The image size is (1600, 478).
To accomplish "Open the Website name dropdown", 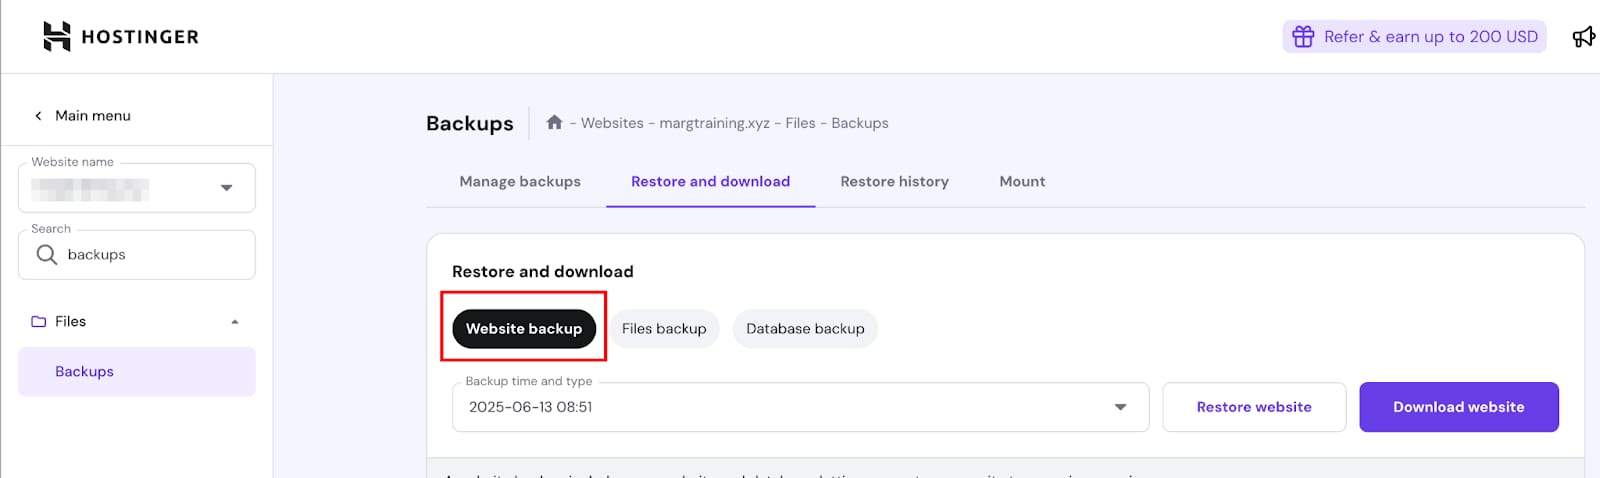I will (x=226, y=188).
